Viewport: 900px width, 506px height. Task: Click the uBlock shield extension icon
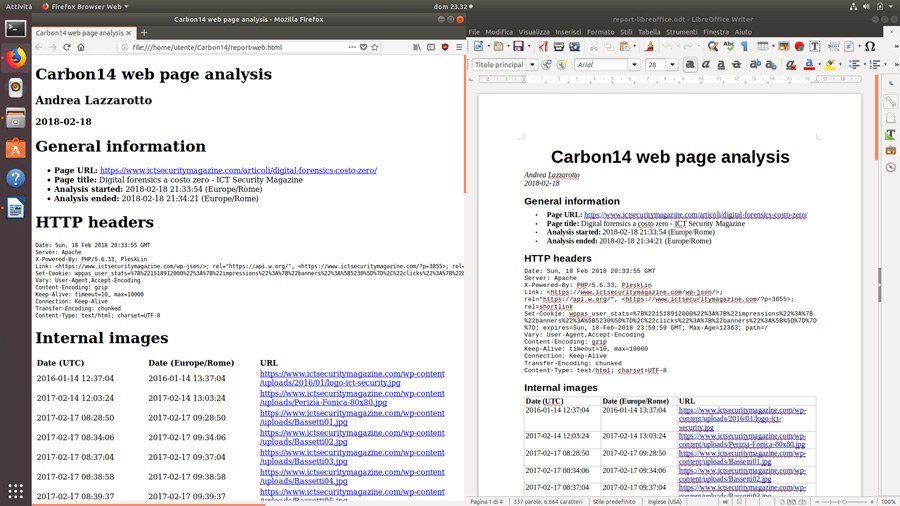coord(445,47)
